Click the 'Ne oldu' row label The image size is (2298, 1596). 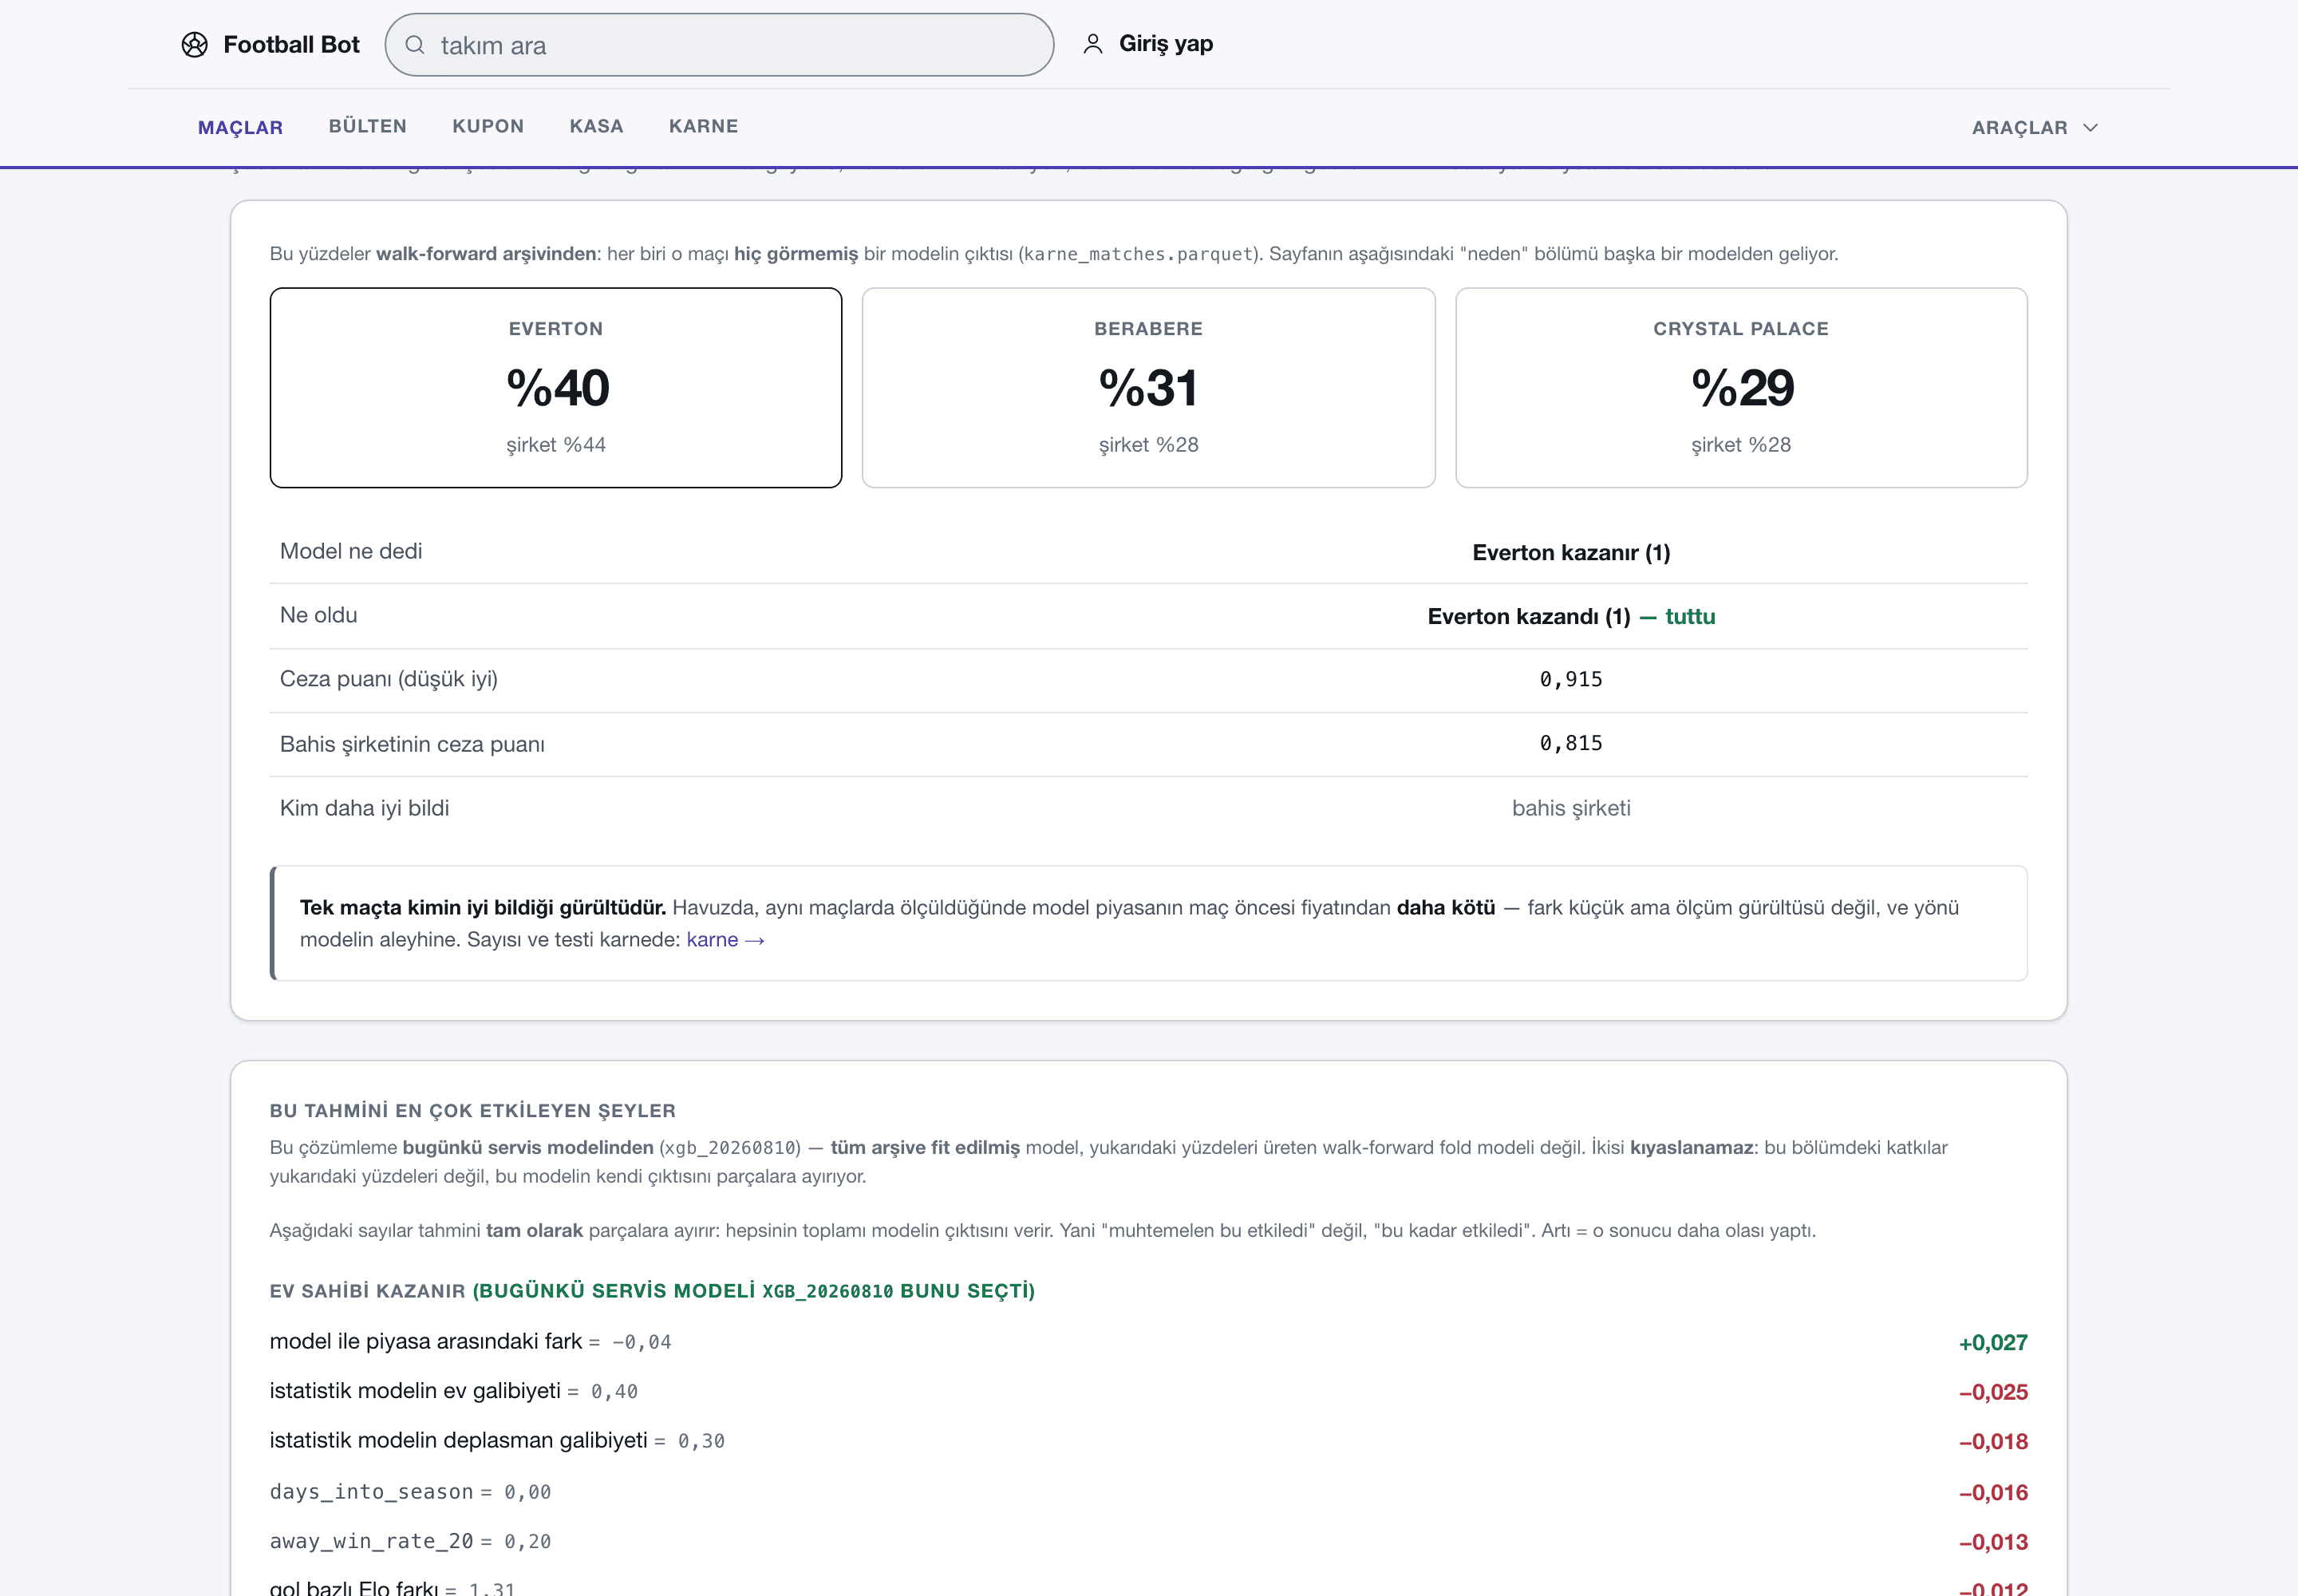pos(318,615)
